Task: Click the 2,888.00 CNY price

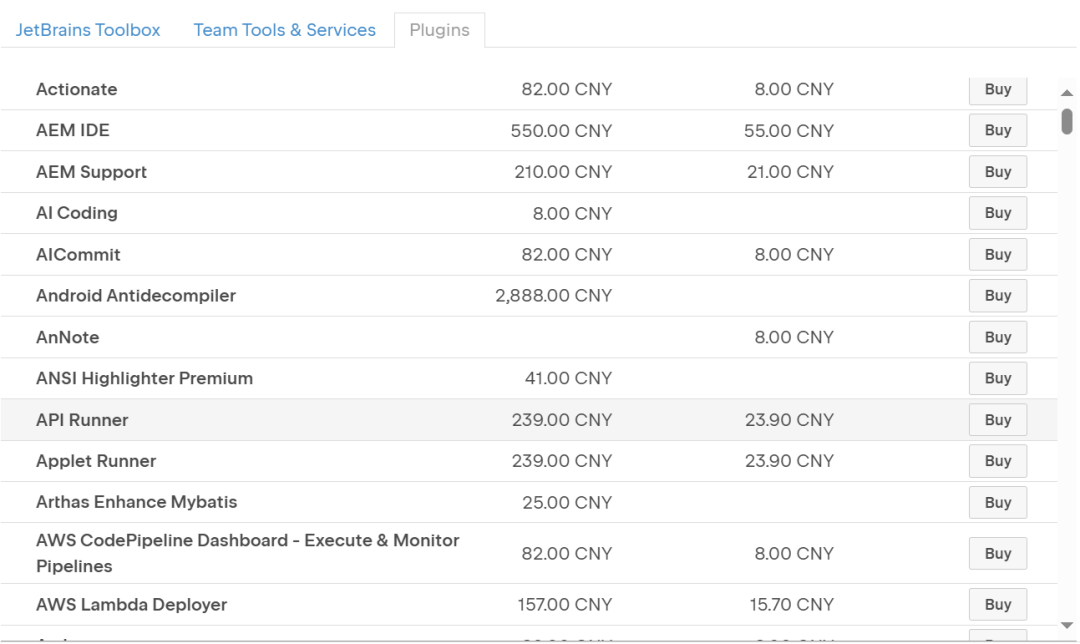Action: pyautogui.click(x=554, y=295)
